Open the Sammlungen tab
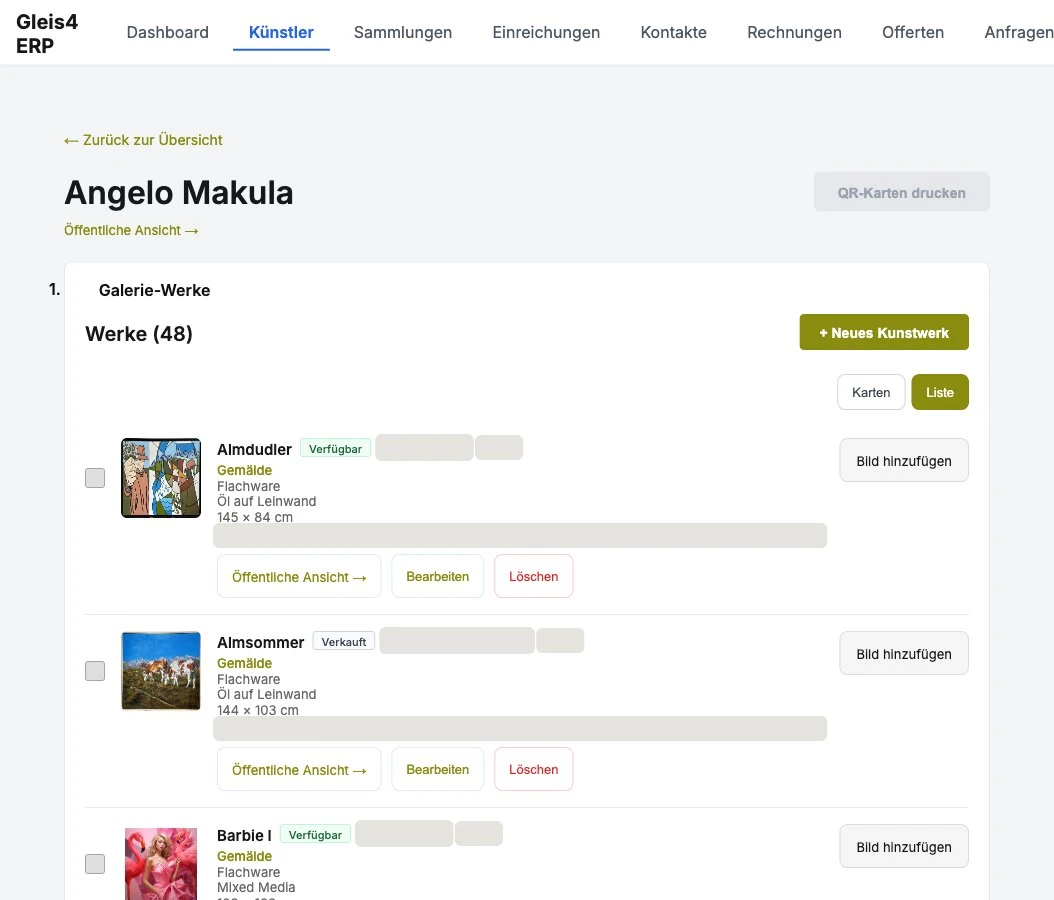1054x900 pixels. (x=403, y=32)
